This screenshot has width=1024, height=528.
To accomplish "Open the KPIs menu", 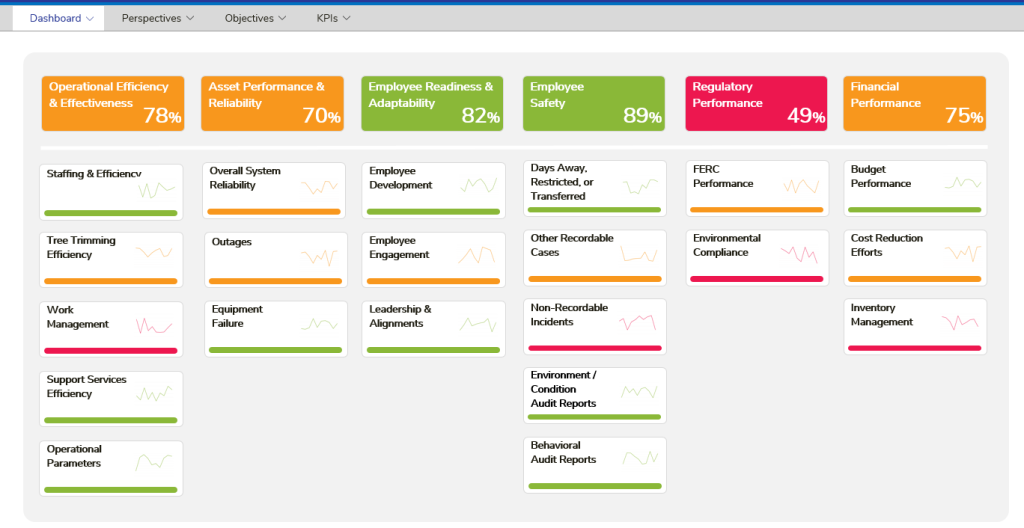I will coord(333,18).
